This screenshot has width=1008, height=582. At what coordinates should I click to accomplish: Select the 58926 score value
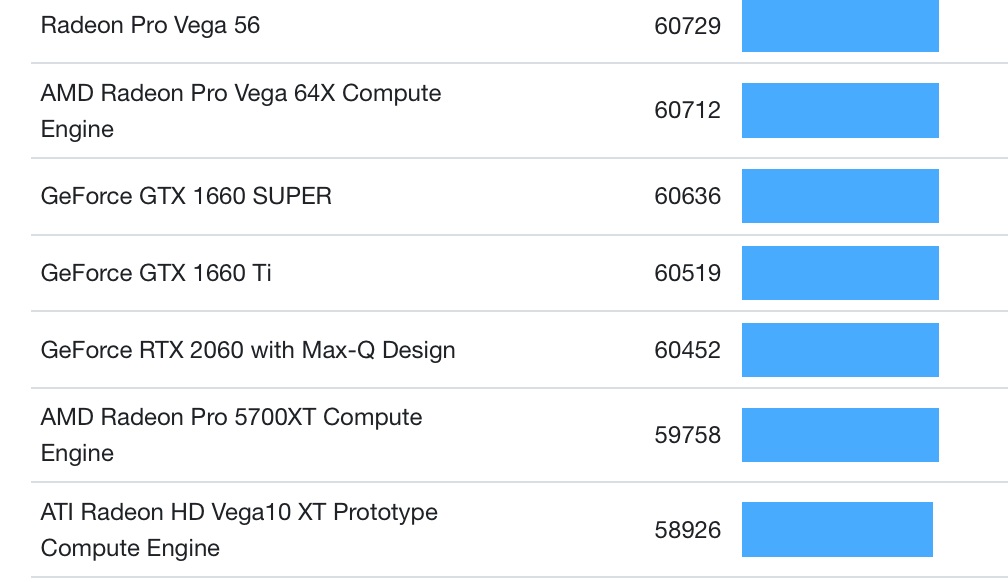(687, 530)
